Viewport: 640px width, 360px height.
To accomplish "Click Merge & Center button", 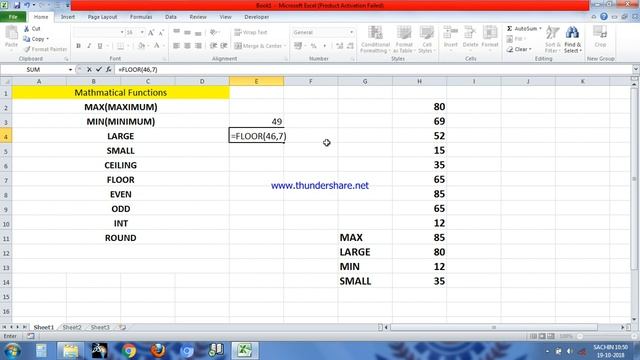I will (260, 46).
